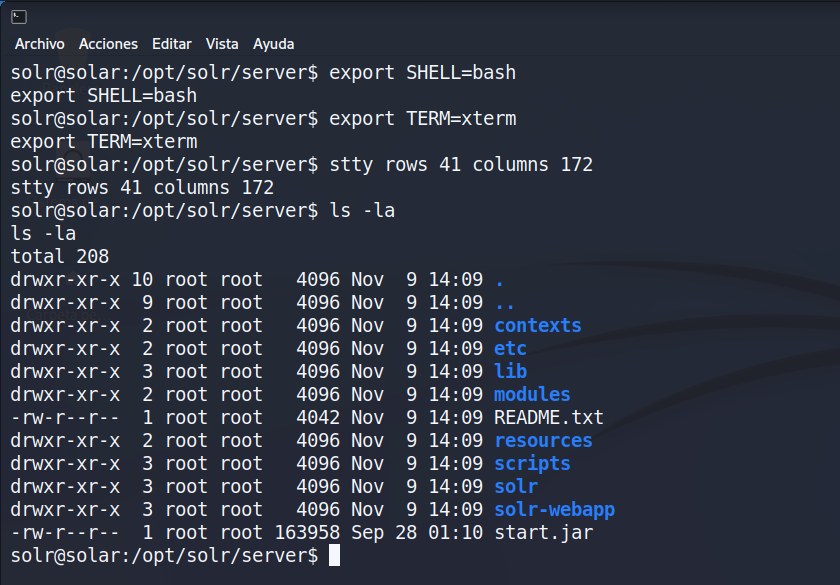
Task: Open the Acciones menu
Action: (x=108, y=44)
